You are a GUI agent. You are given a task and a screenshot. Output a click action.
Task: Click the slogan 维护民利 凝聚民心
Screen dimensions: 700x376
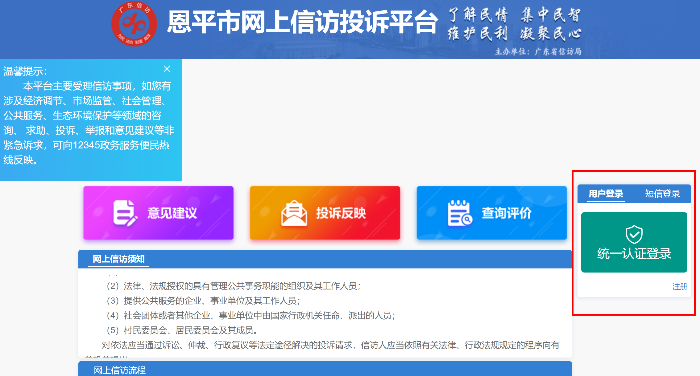514,33
